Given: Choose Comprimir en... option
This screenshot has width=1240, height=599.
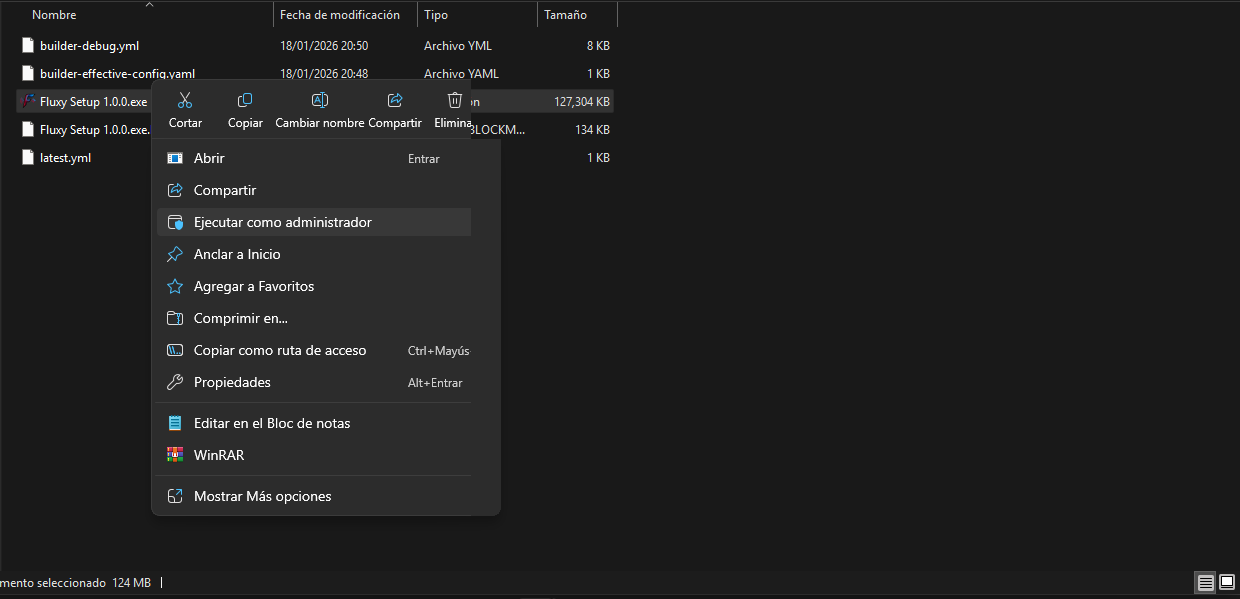Looking at the screenshot, I should [240, 318].
